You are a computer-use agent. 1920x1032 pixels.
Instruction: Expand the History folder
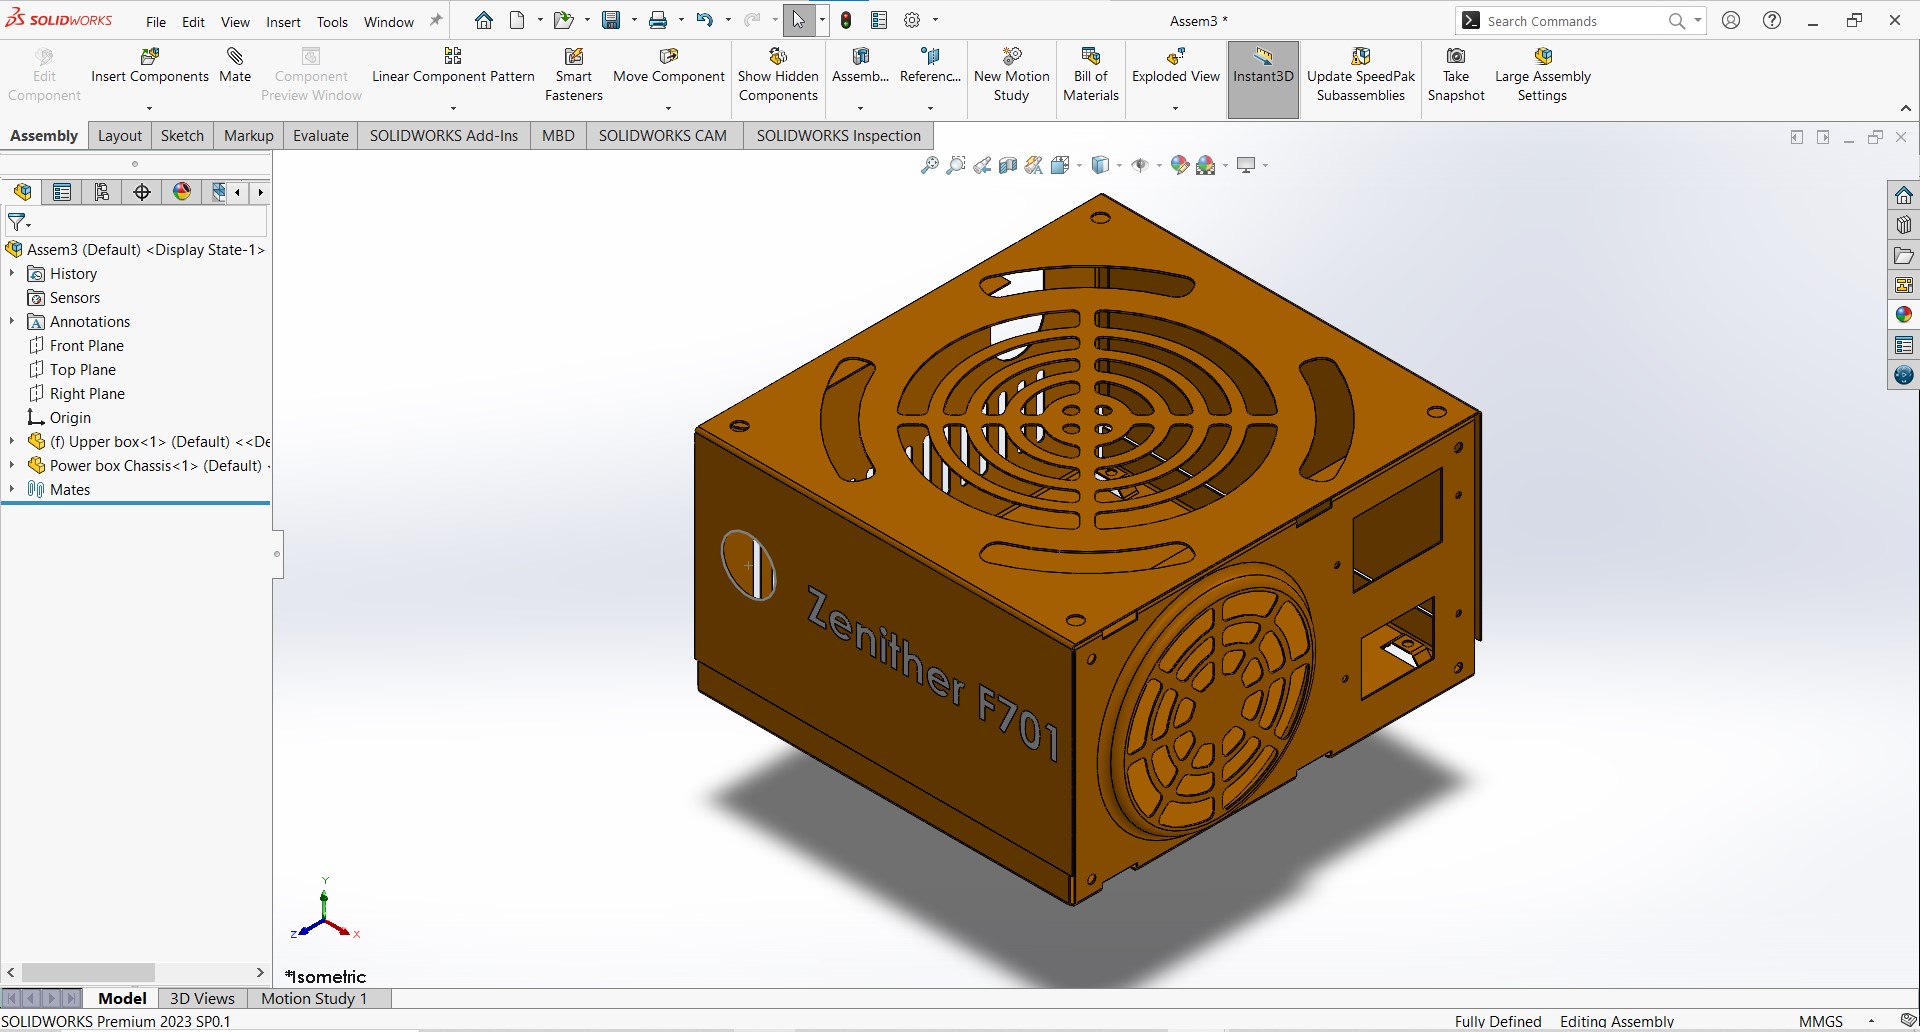[x=12, y=273]
